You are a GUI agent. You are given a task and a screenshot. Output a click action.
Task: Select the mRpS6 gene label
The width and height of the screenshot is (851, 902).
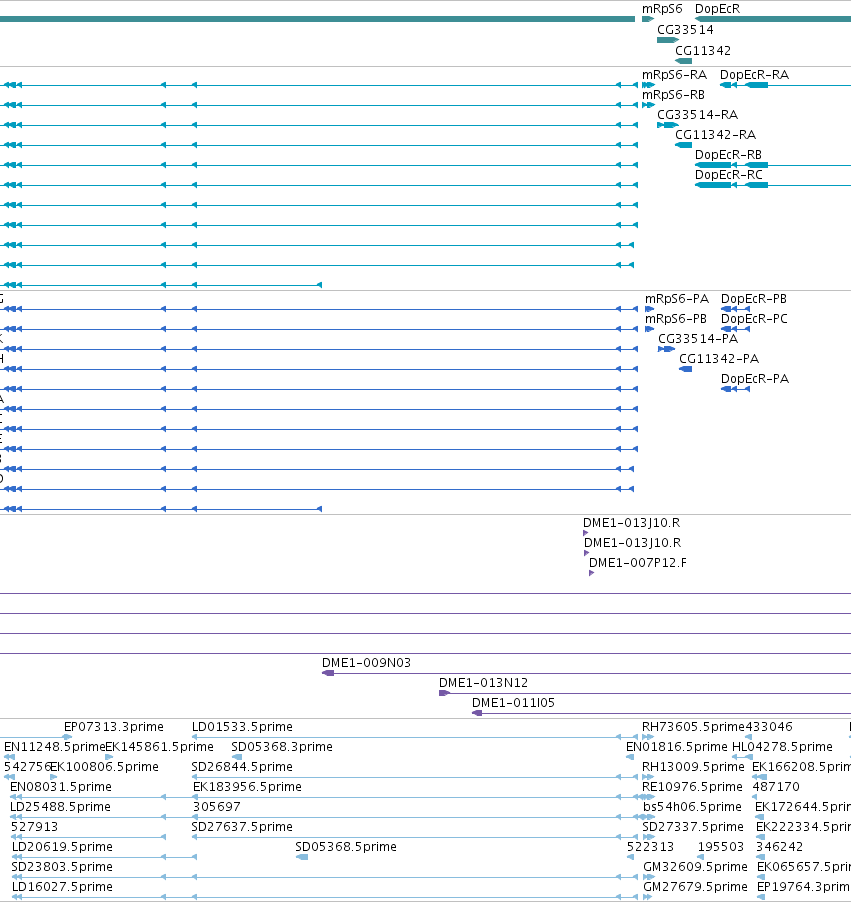[x=662, y=9]
